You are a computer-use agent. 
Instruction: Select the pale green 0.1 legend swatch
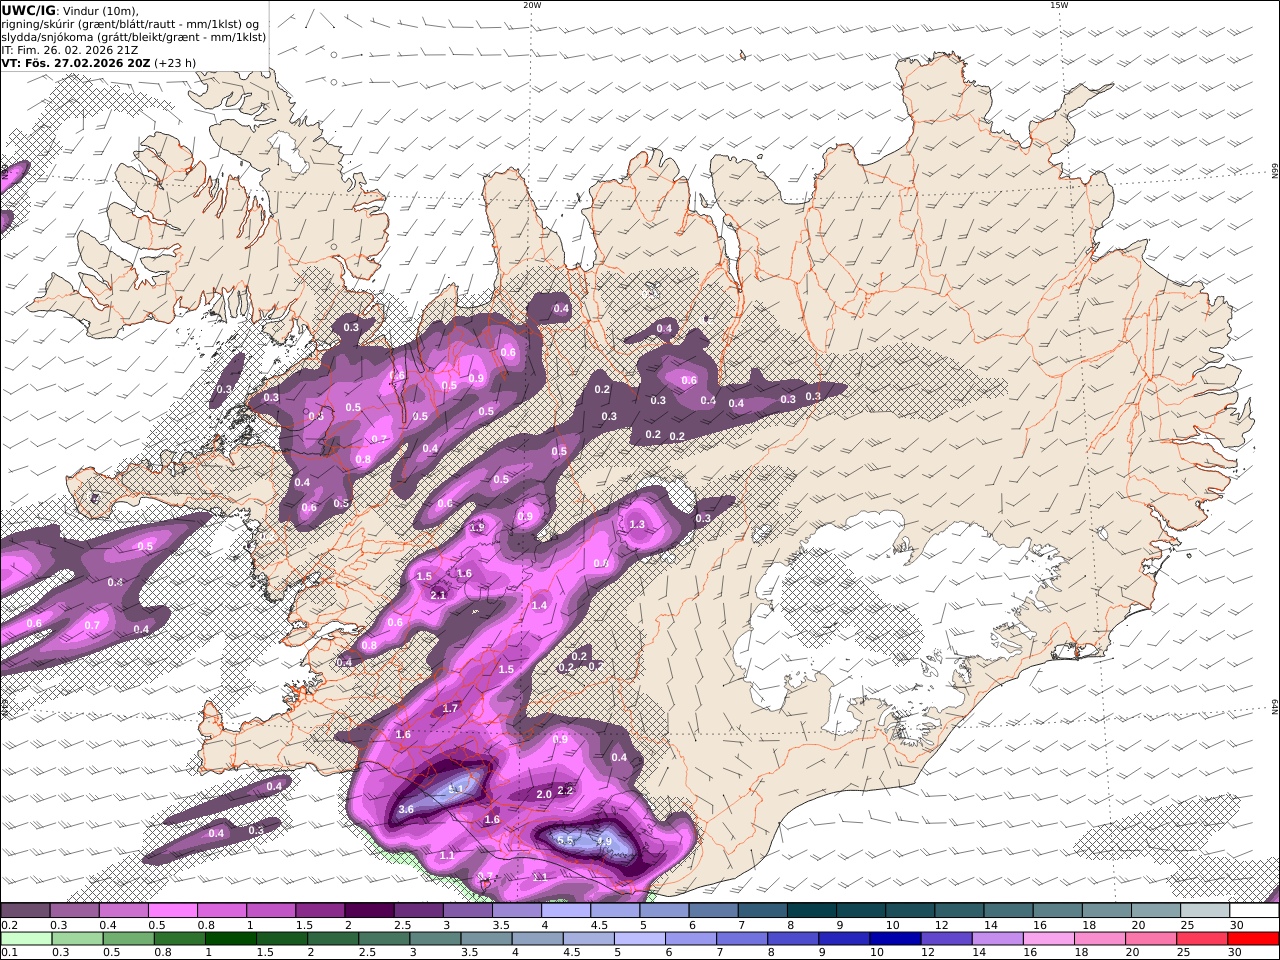(26, 938)
